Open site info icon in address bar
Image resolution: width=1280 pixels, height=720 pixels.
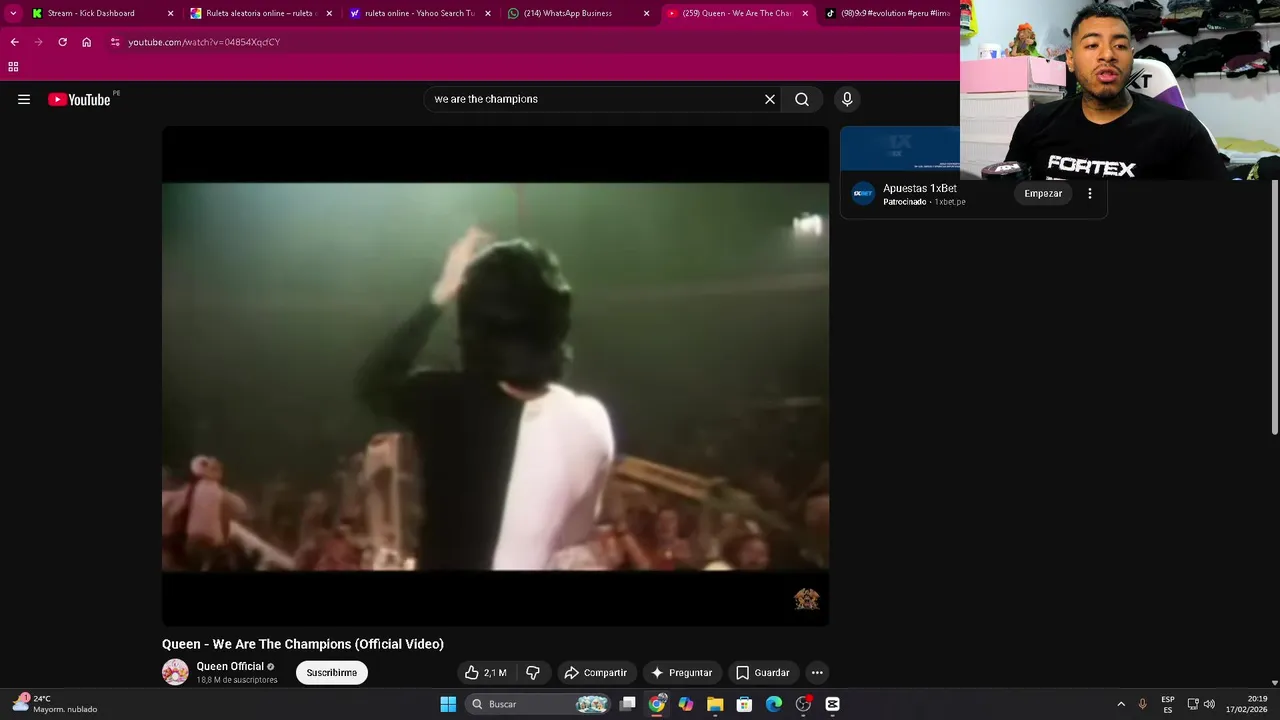pyautogui.click(x=115, y=42)
